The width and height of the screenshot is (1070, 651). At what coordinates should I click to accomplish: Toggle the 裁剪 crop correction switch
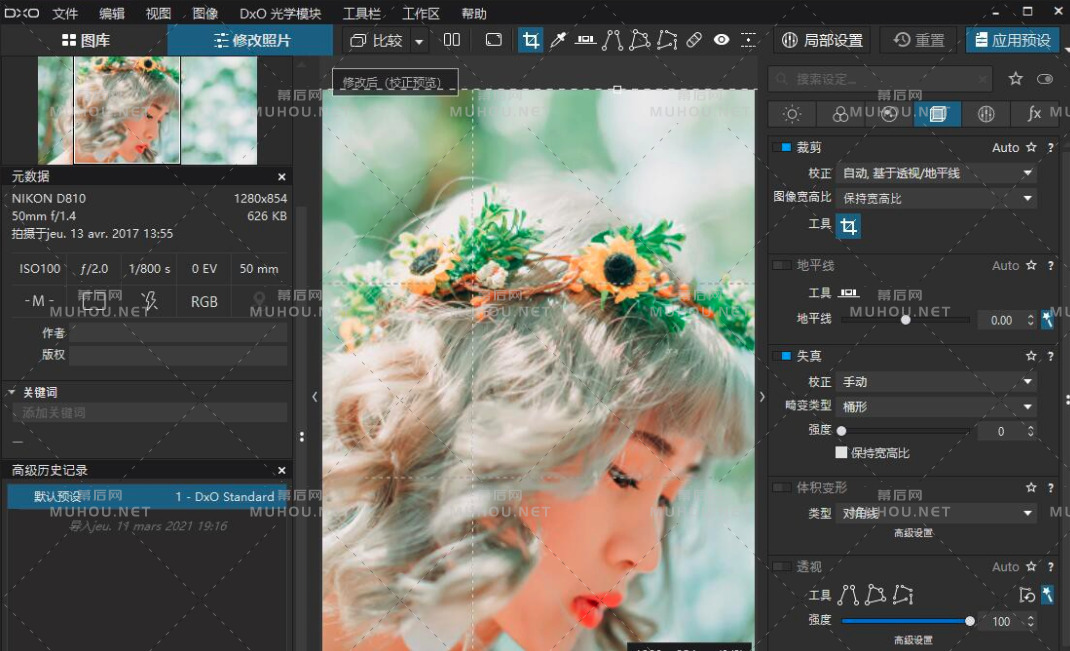(781, 147)
